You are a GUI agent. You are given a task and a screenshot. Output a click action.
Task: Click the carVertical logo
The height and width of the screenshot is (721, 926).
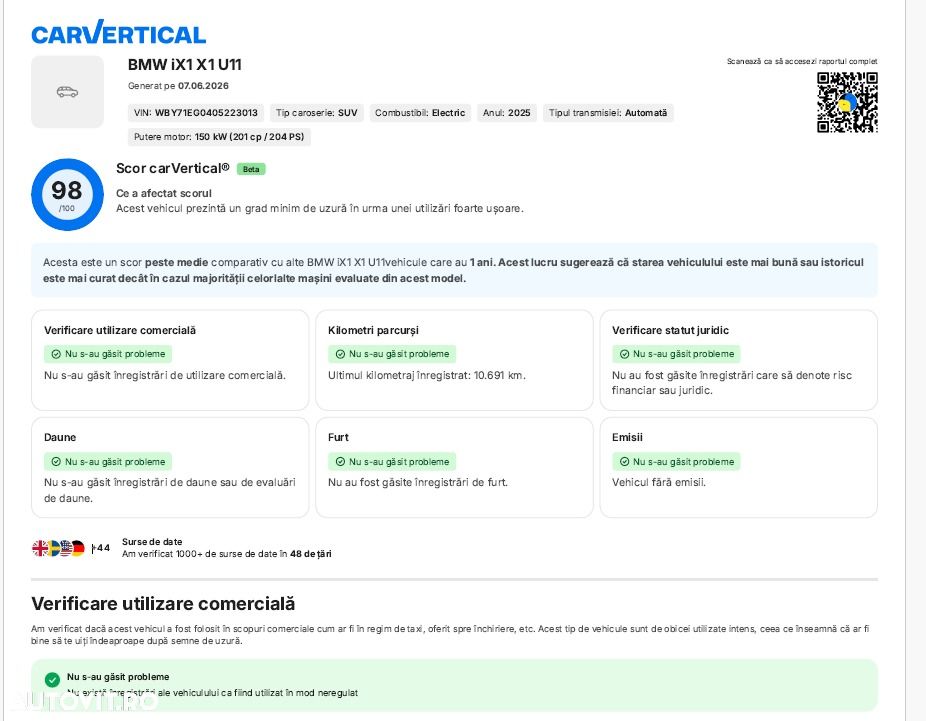coord(118,32)
